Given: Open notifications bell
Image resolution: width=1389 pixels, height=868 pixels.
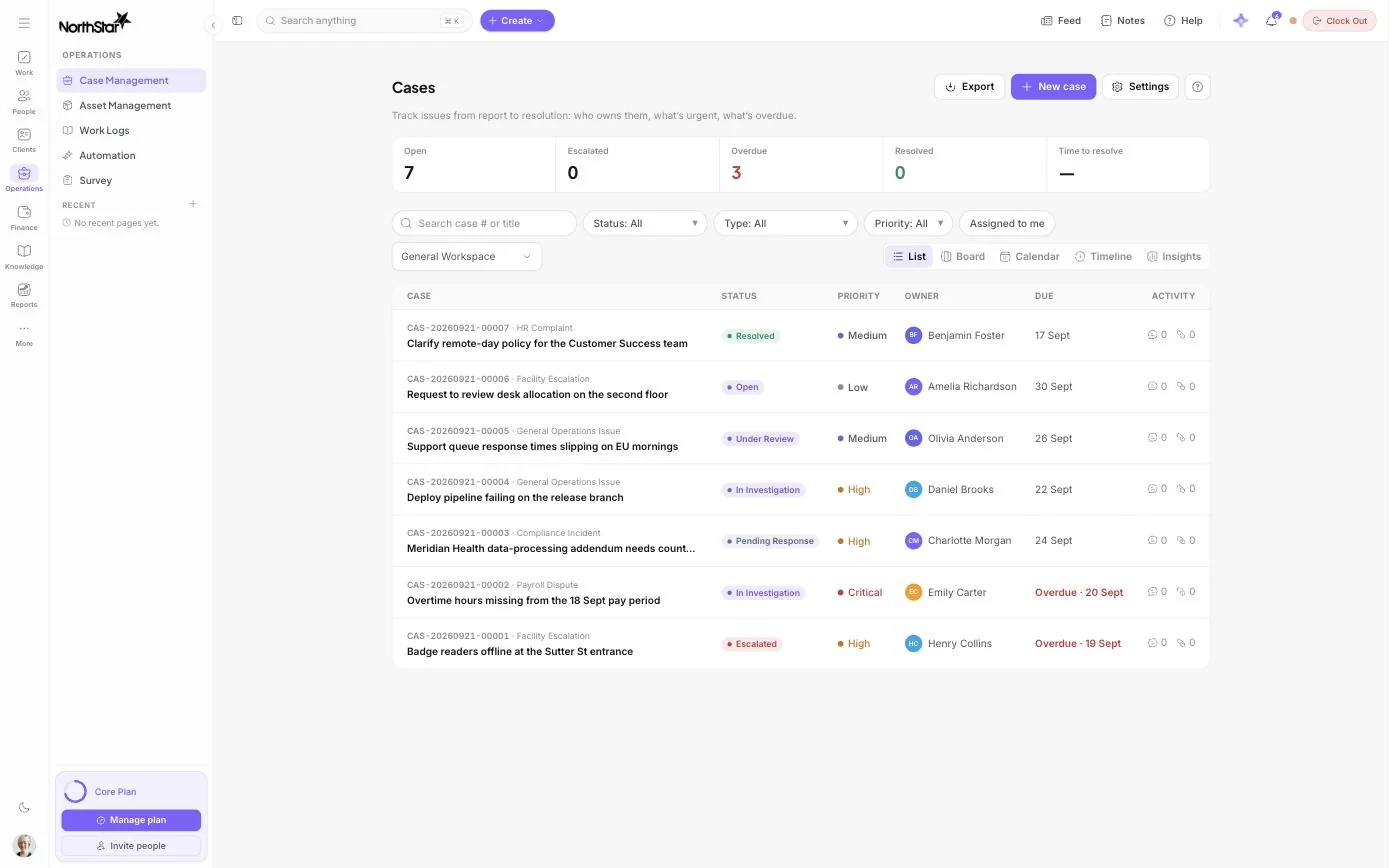Looking at the screenshot, I should (x=1271, y=20).
